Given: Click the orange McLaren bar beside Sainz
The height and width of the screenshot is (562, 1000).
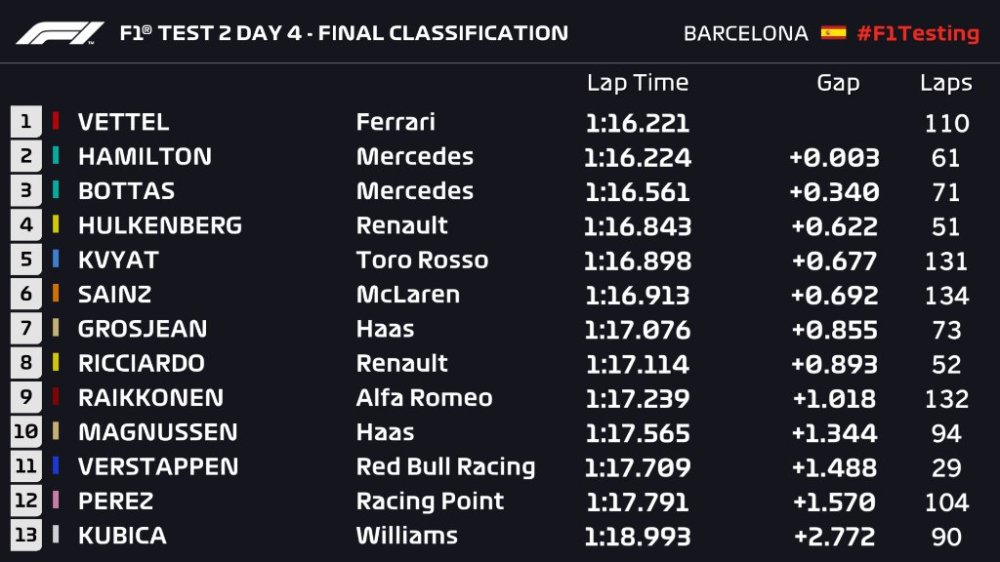Looking at the screenshot, I should point(56,294).
